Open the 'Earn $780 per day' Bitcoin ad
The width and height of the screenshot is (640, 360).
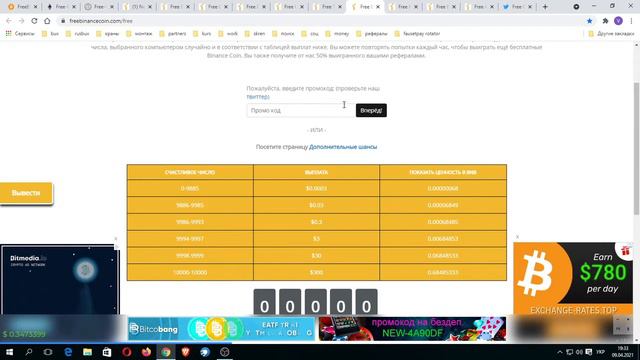[x=573, y=278]
